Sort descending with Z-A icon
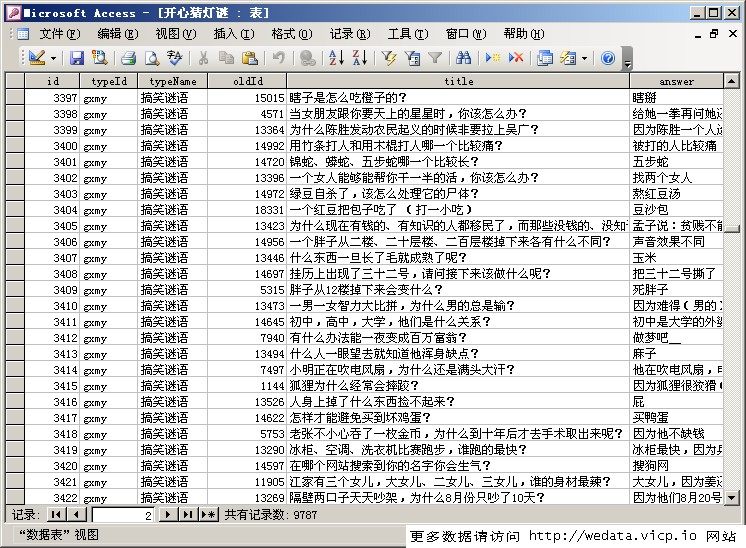Image resolution: width=746 pixels, height=548 pixels. [x=360, y=58]
